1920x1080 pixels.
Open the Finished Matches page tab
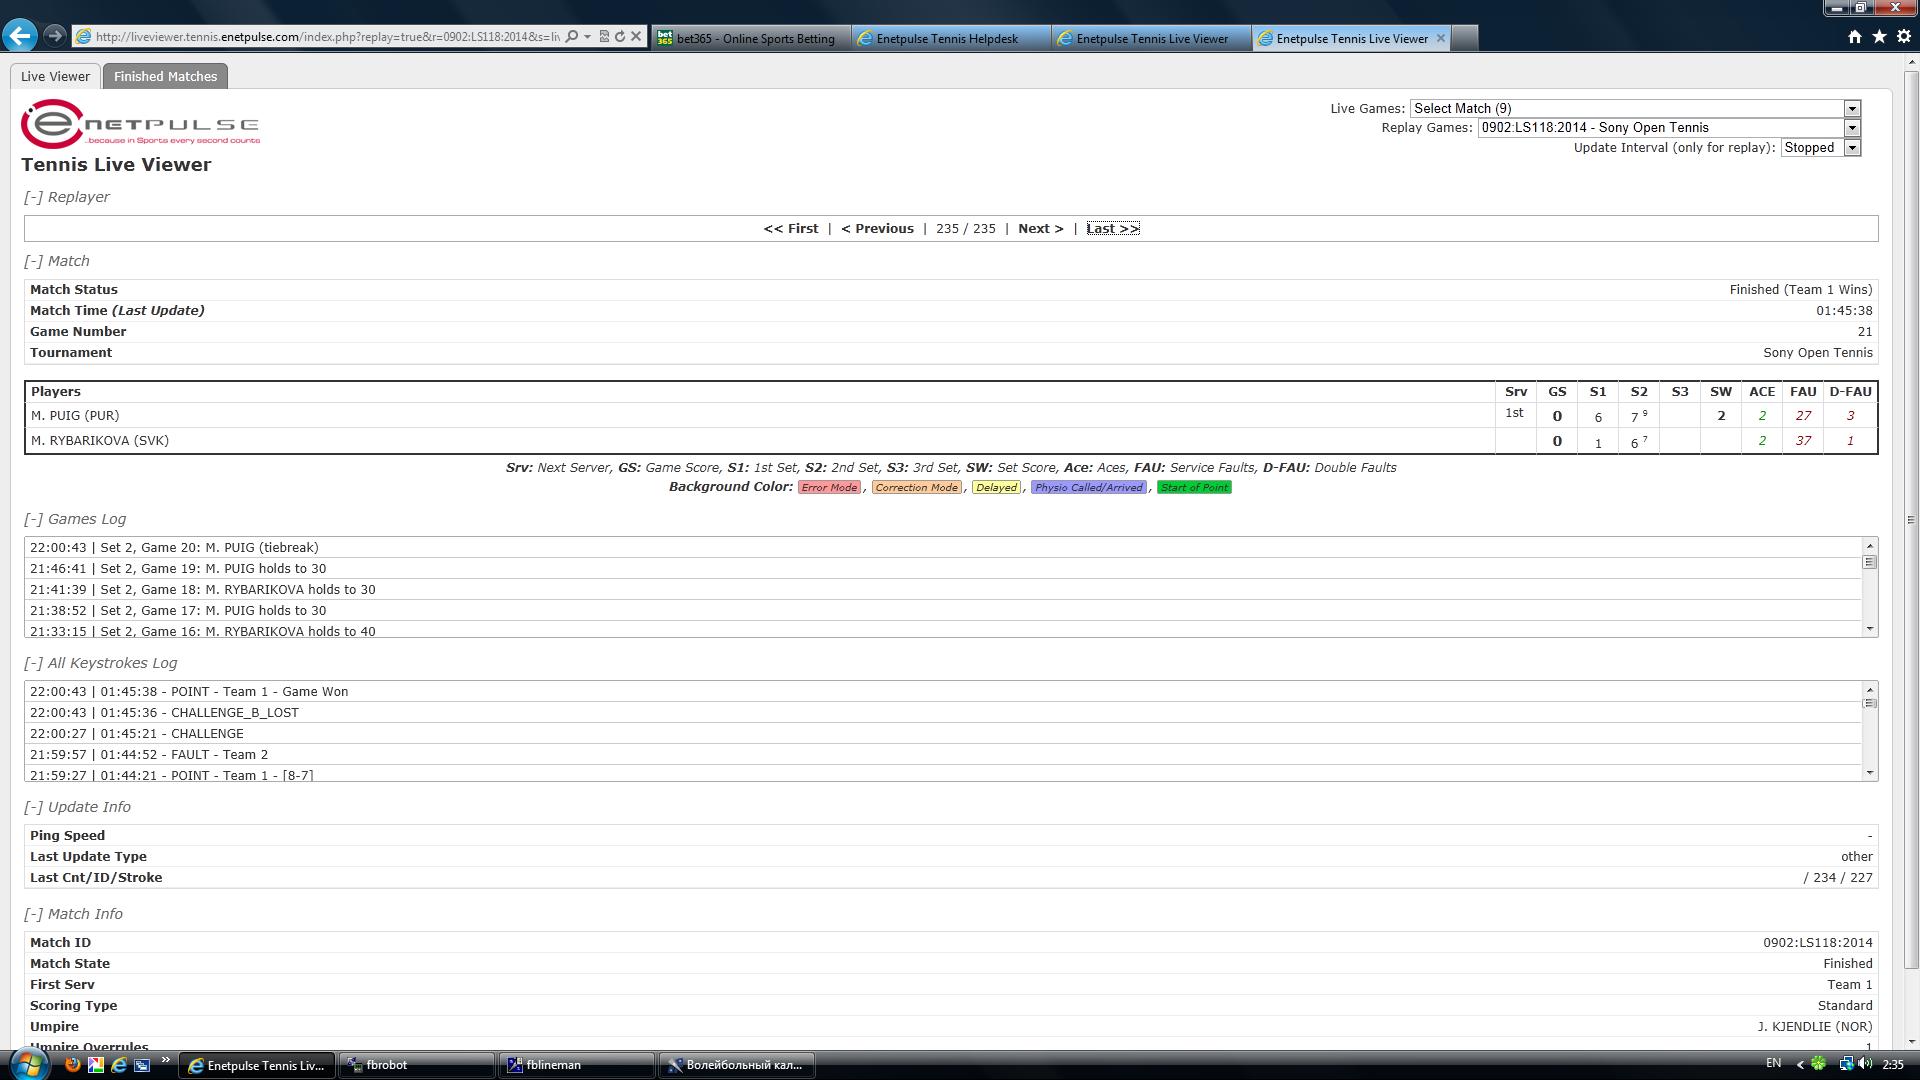(x=165, y=76)
